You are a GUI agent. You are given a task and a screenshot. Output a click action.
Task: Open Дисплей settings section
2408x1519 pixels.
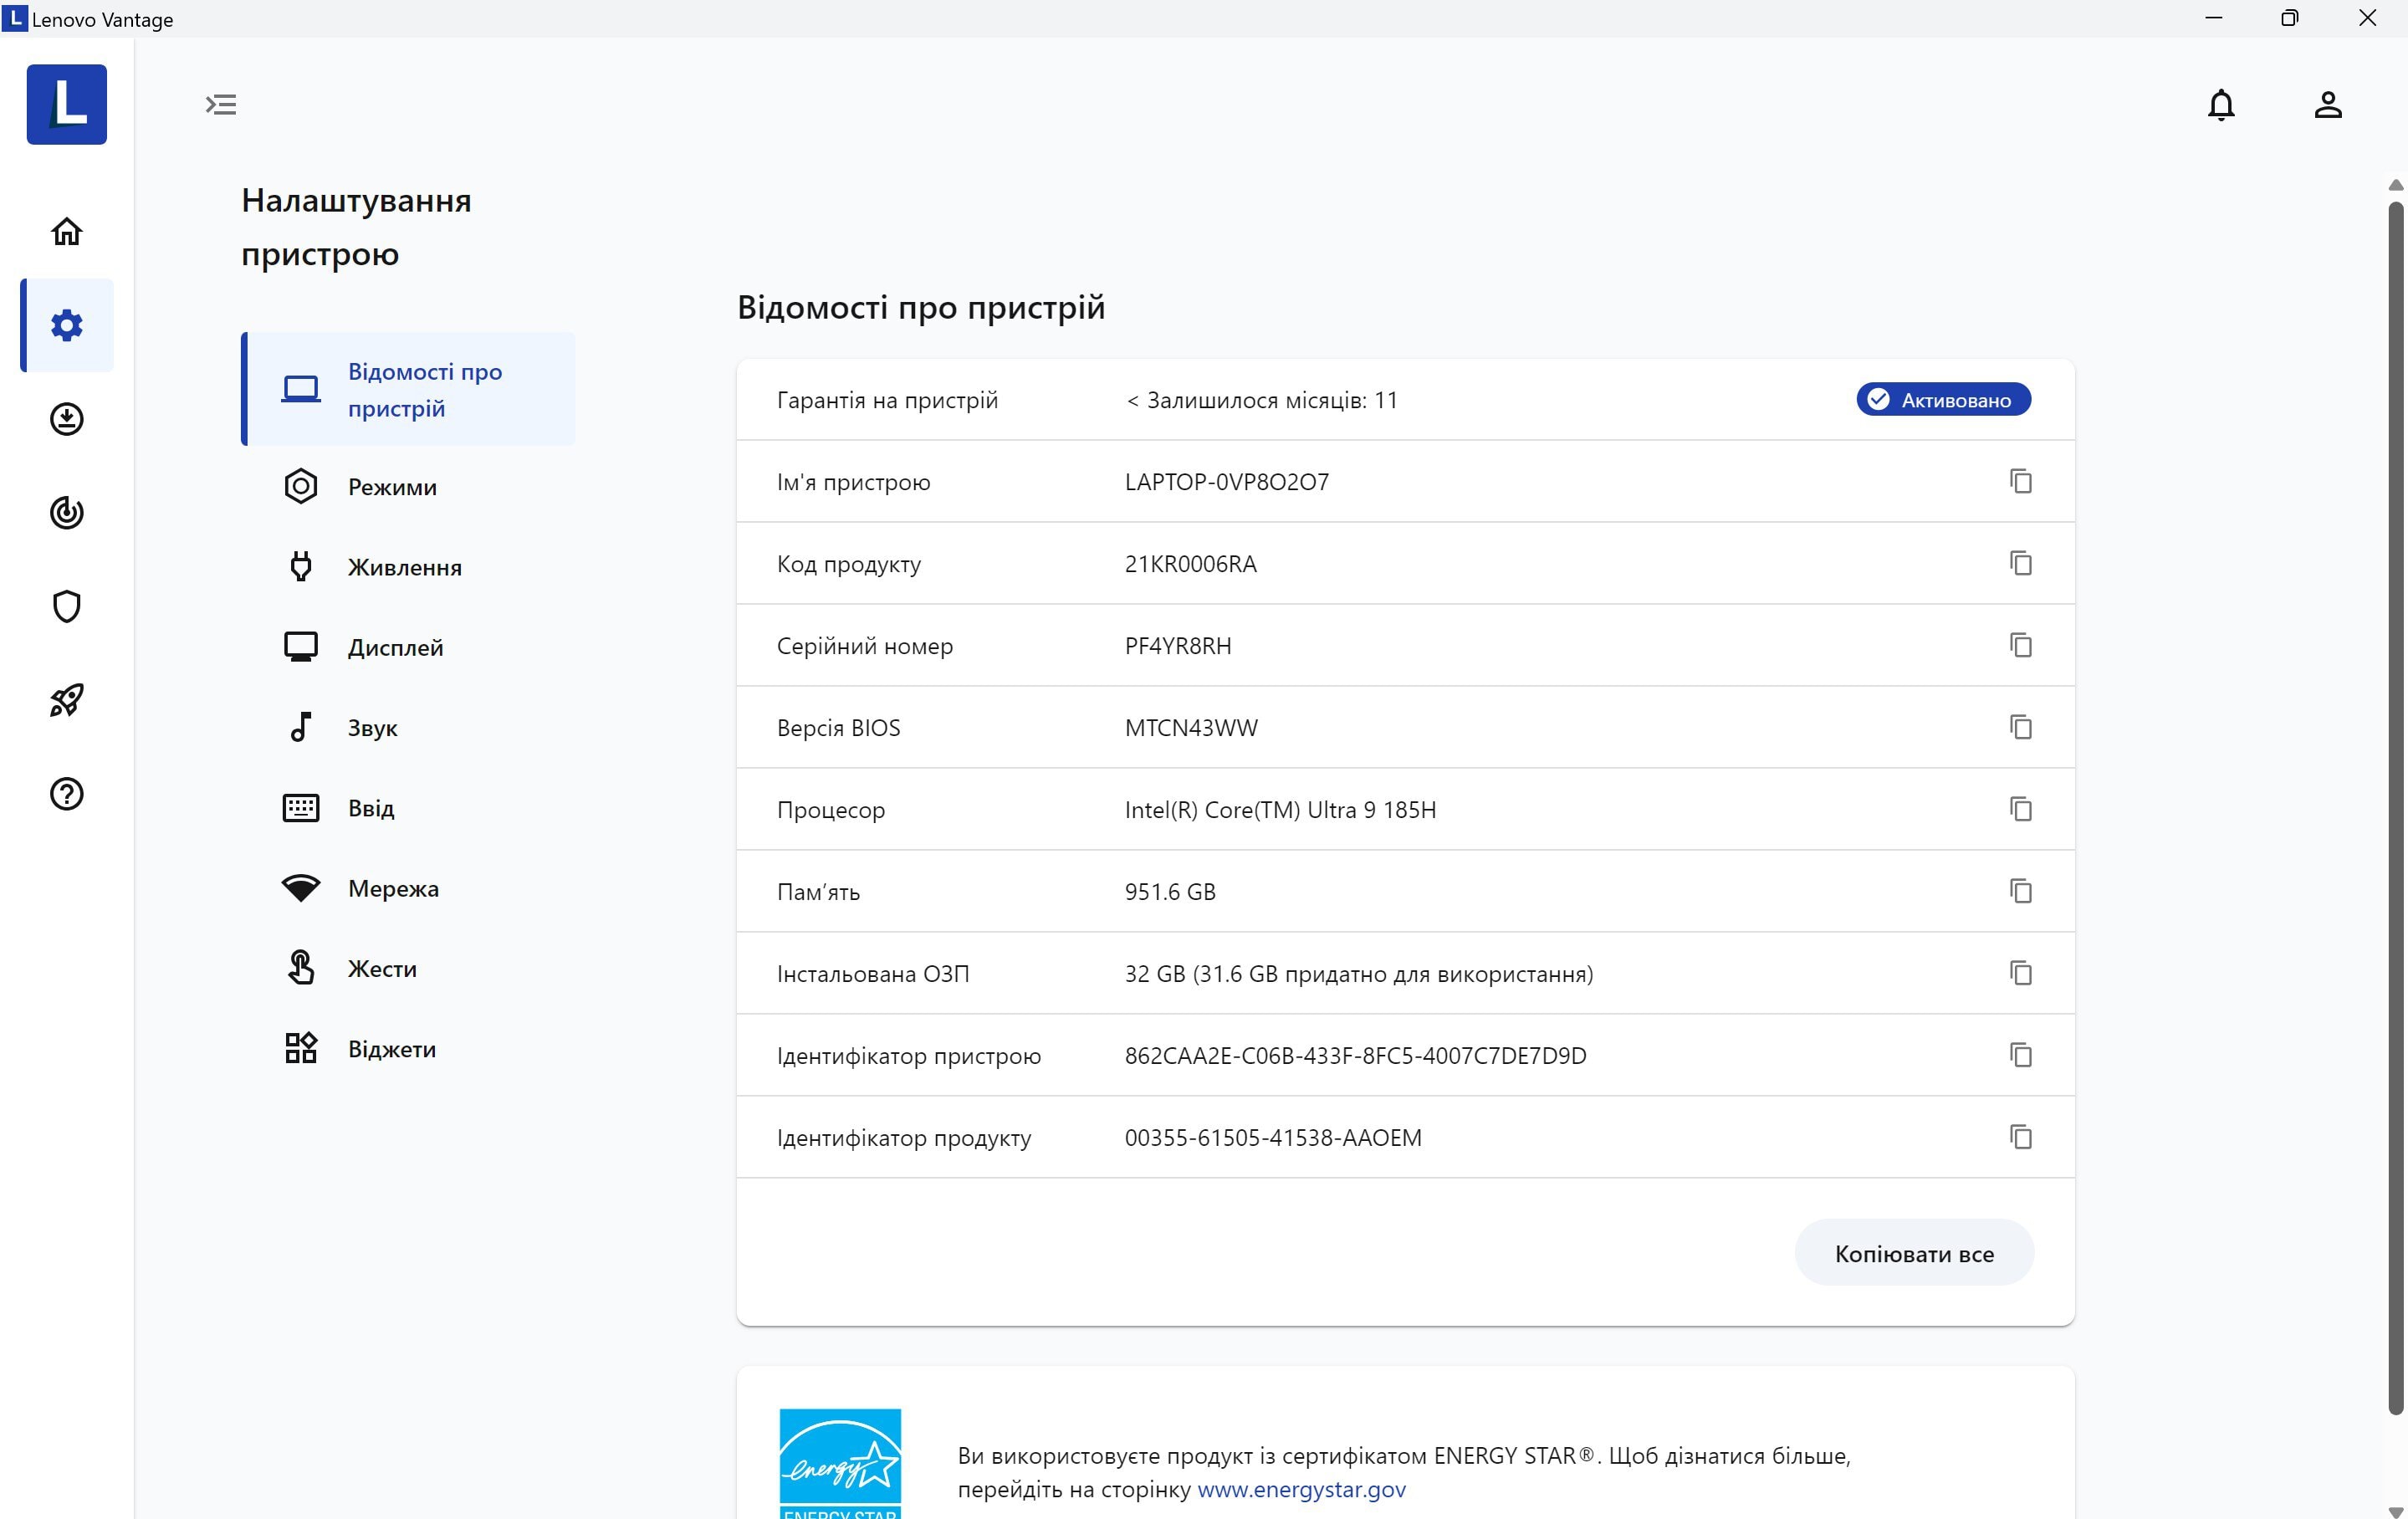(394, 646)
